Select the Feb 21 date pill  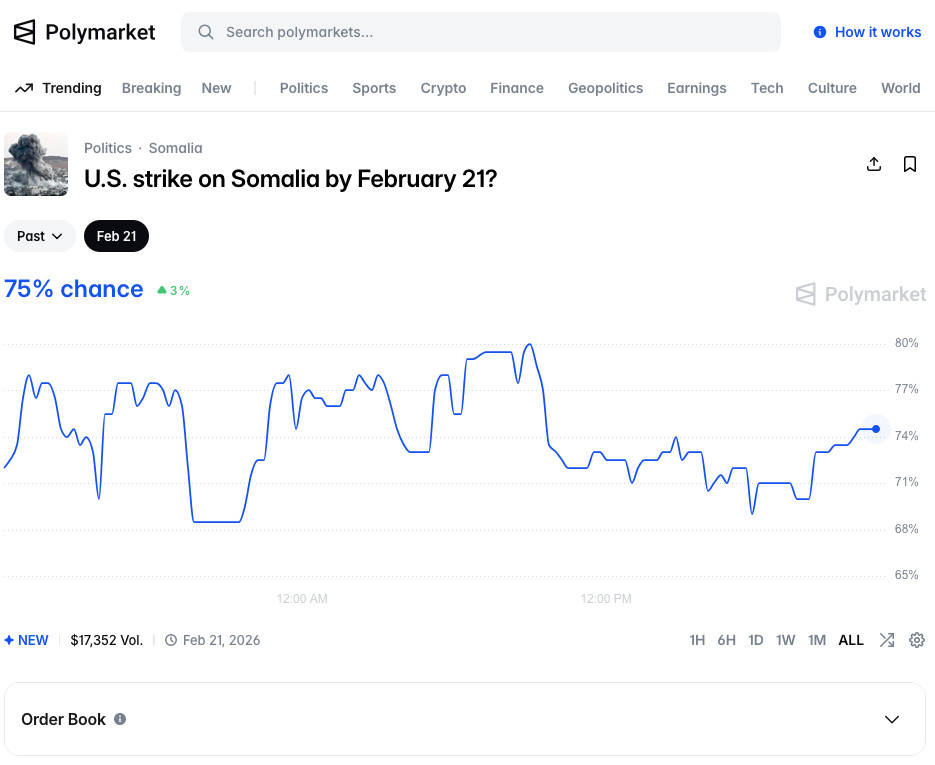click(x=116, y=236)
